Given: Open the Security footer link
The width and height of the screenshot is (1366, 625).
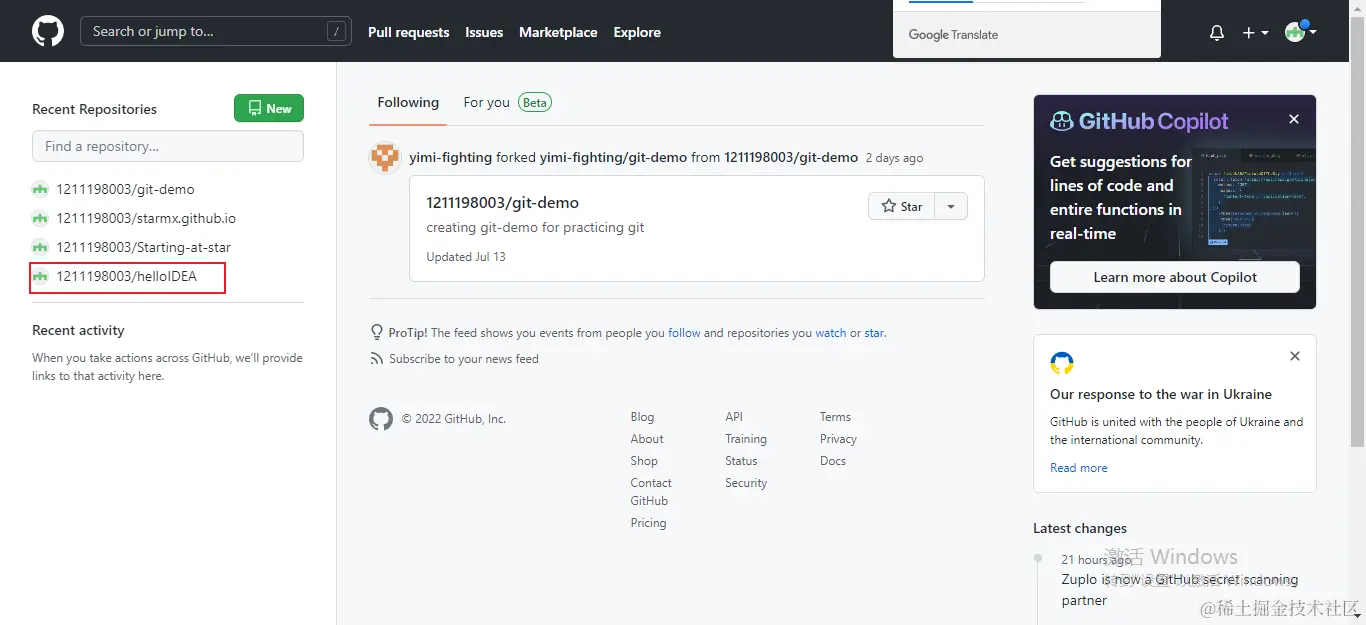Looking at the screenshot, I should [x=746, y=483].
